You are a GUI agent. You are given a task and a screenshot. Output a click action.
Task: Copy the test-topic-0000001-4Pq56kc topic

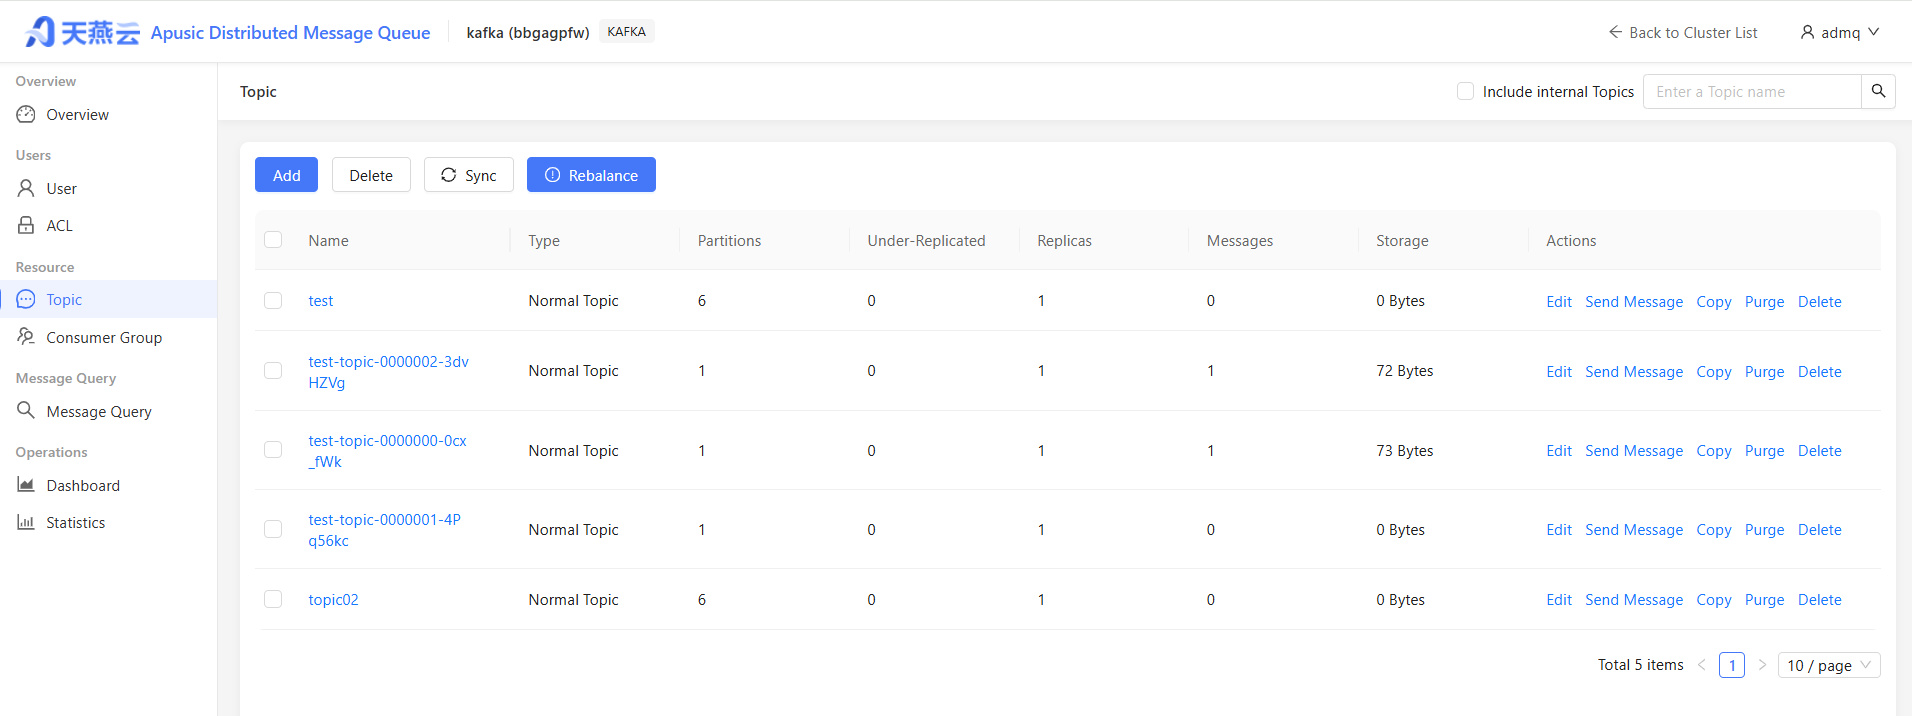tap(1714, 529)
